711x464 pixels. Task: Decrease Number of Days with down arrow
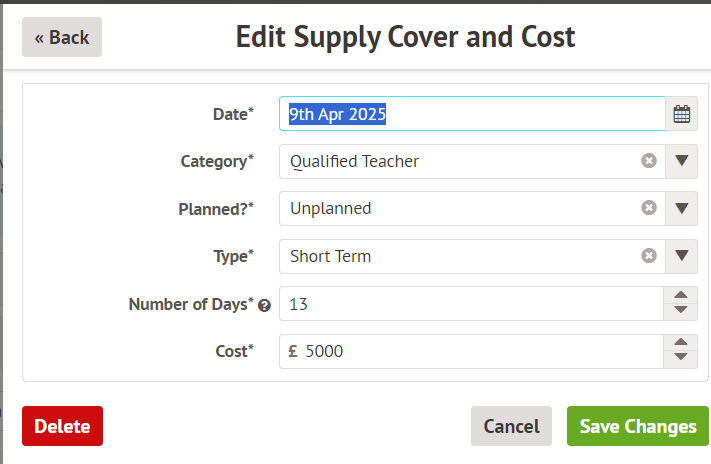click(681, 310)
